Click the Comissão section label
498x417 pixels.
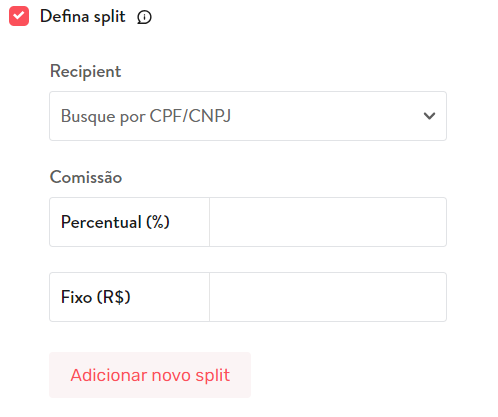pos(86,177)
